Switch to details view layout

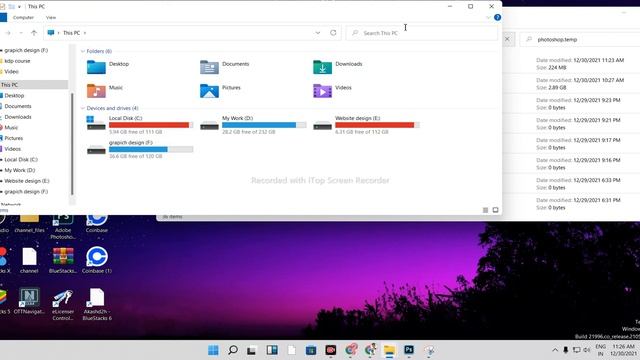click(485, 210)
